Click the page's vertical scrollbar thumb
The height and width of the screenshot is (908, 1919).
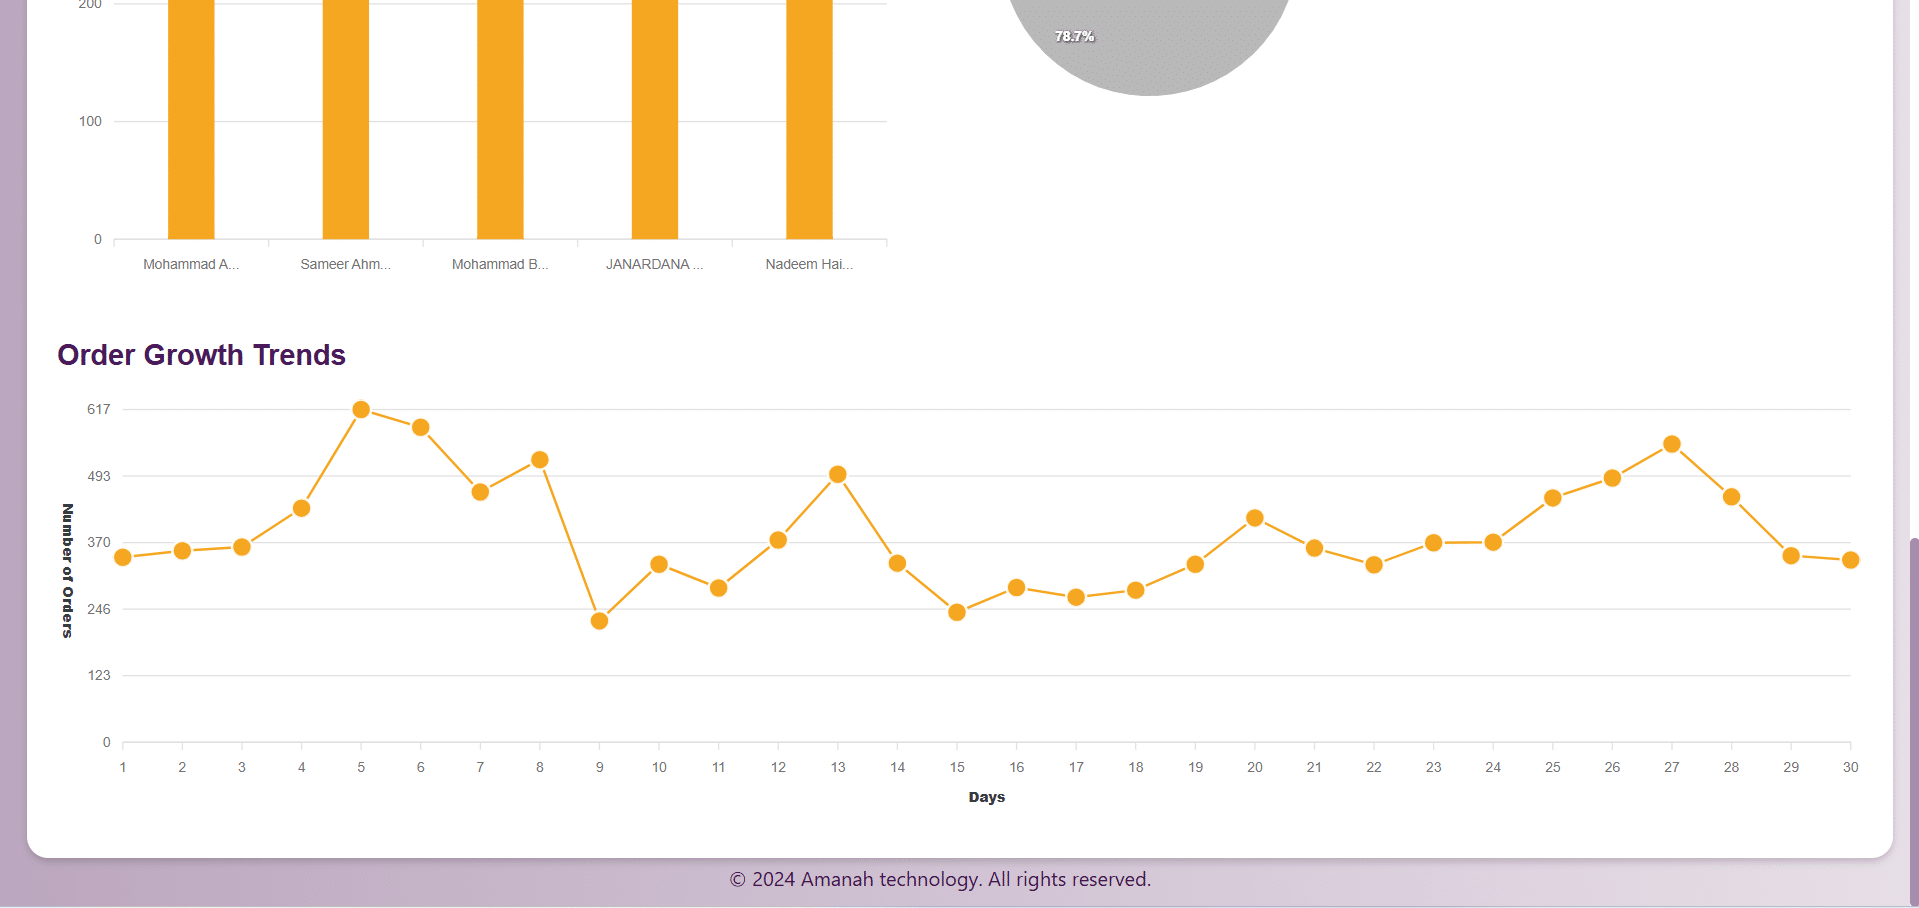pyautogui.click(x=1913, y=720)
